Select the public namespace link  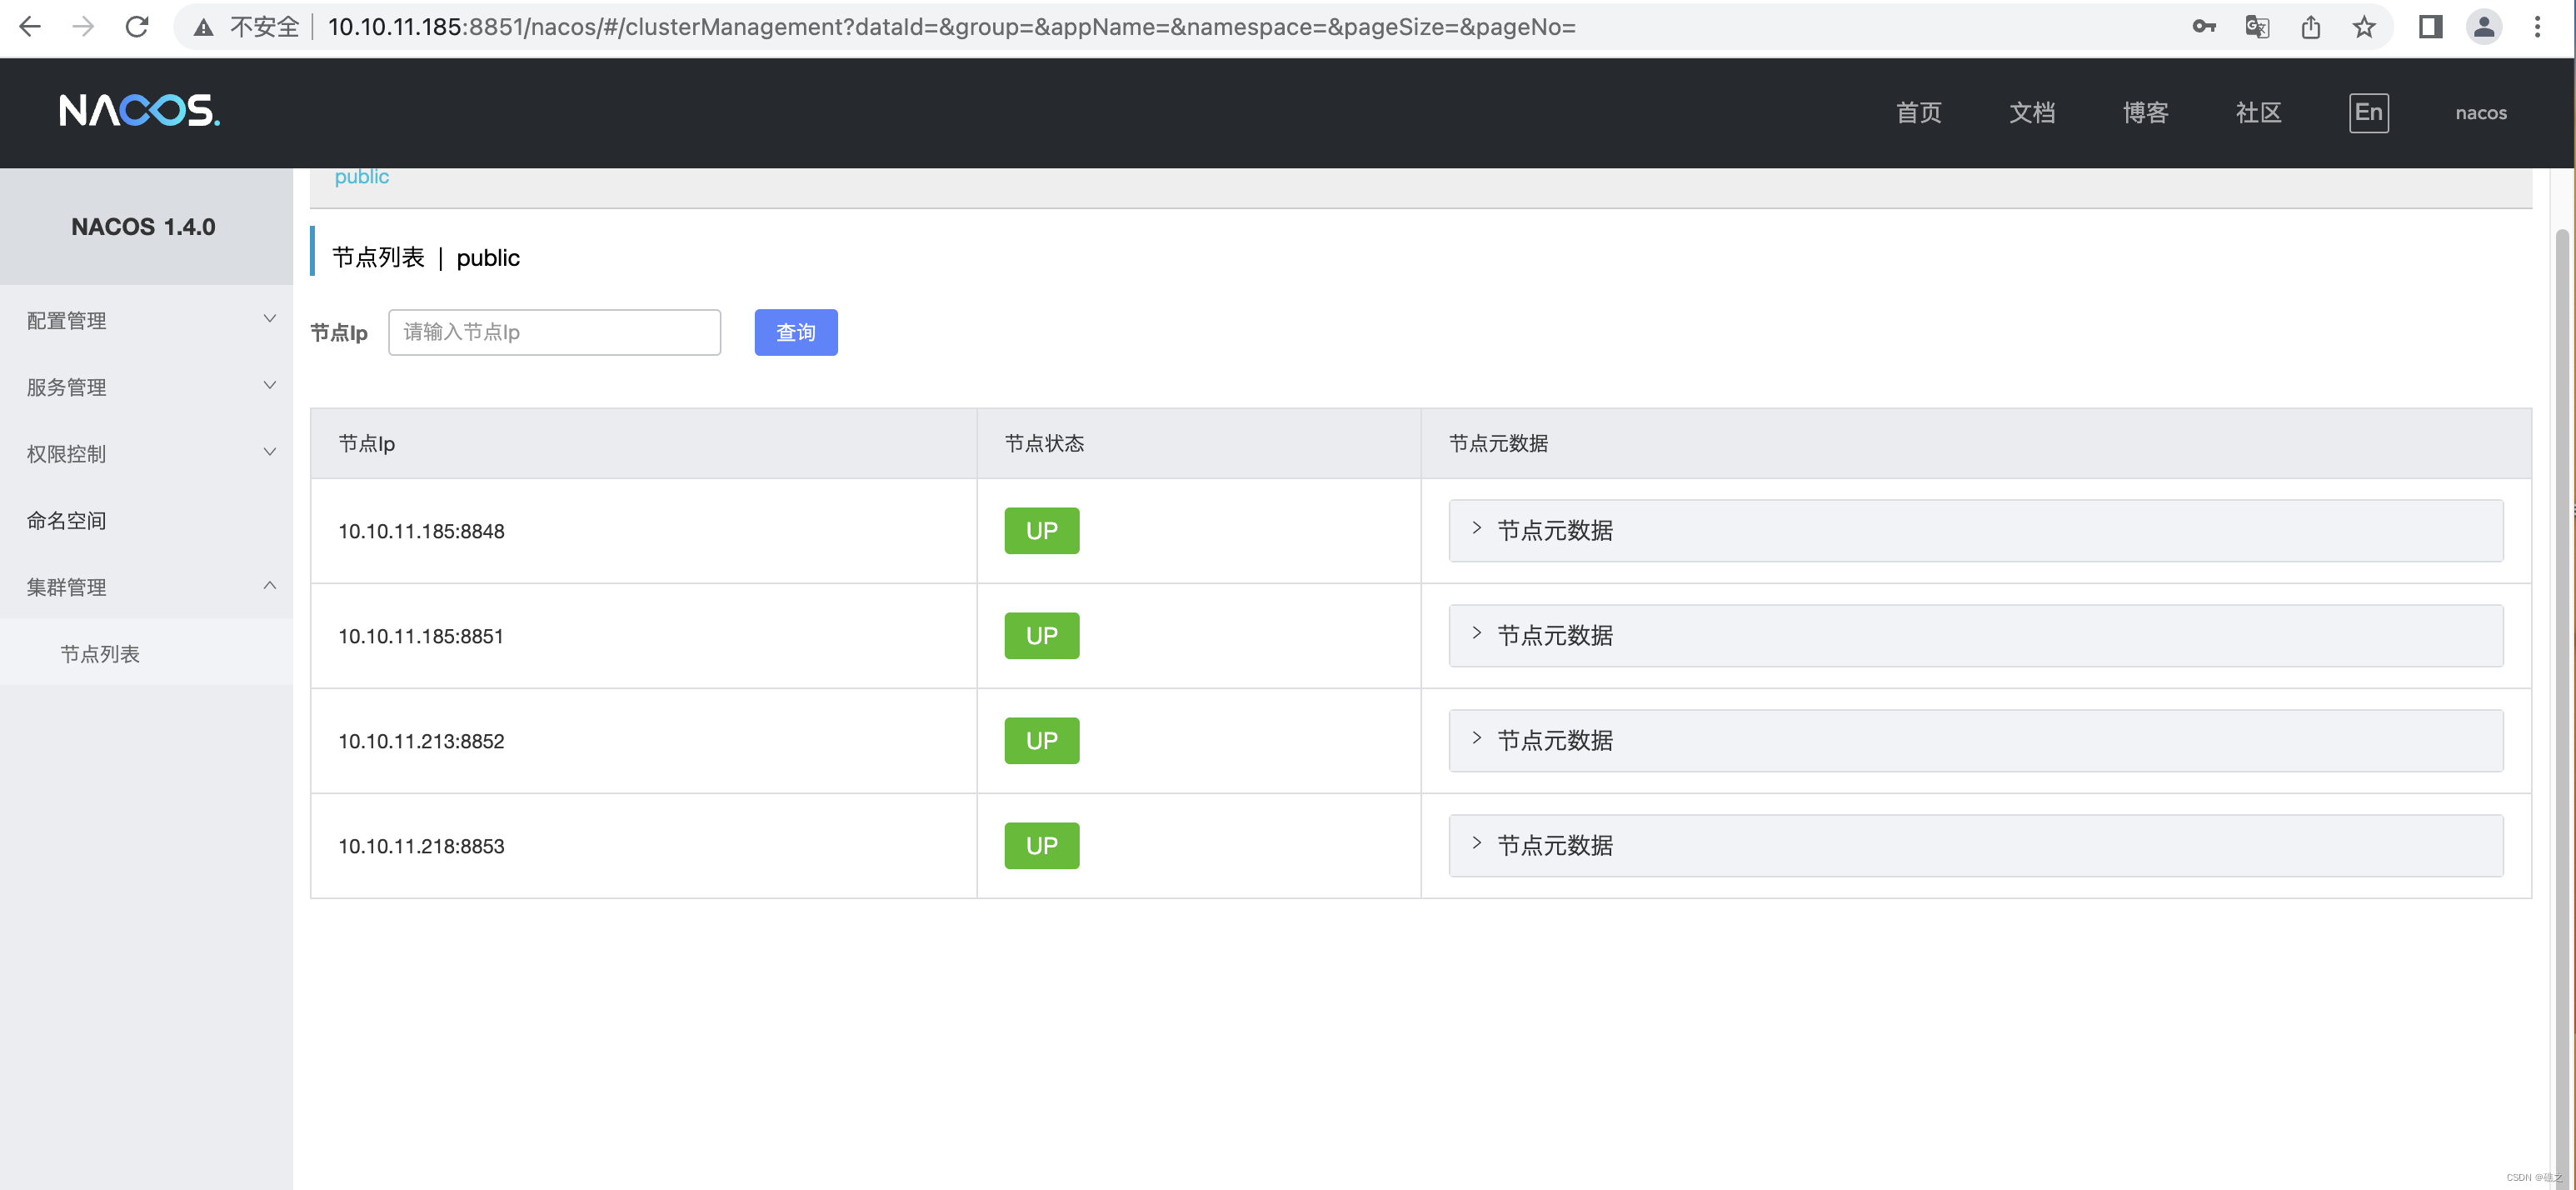tap(361, 177)
